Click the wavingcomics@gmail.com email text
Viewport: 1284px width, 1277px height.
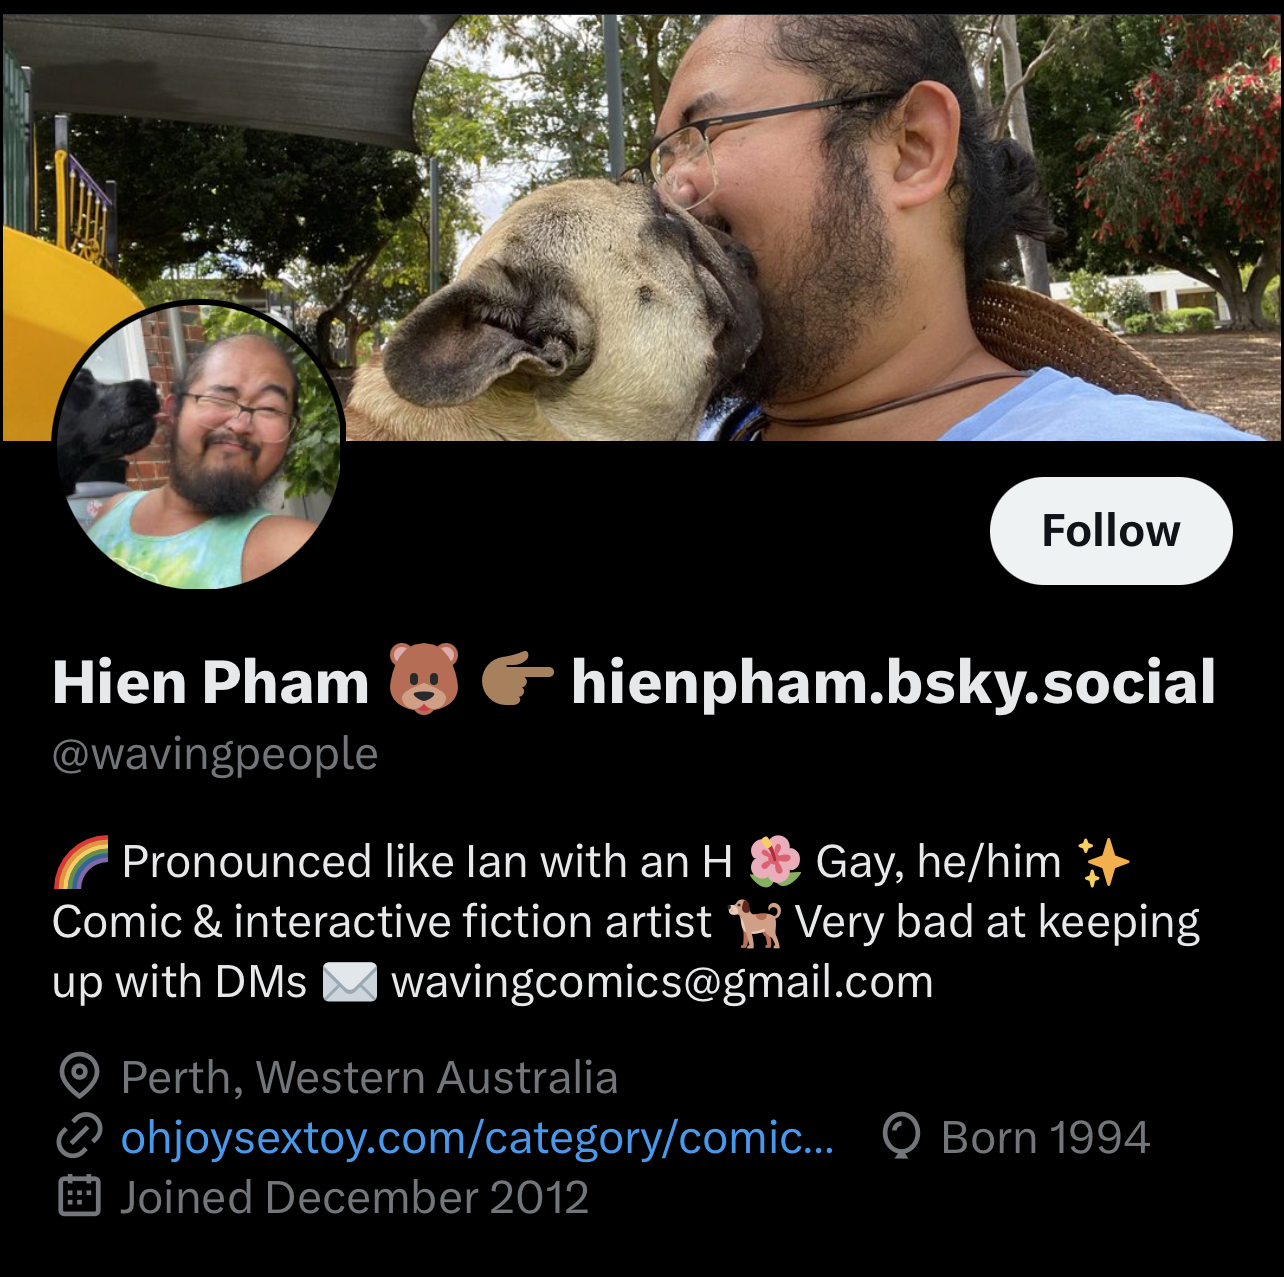pyautogui.click(x=662, y=982)
